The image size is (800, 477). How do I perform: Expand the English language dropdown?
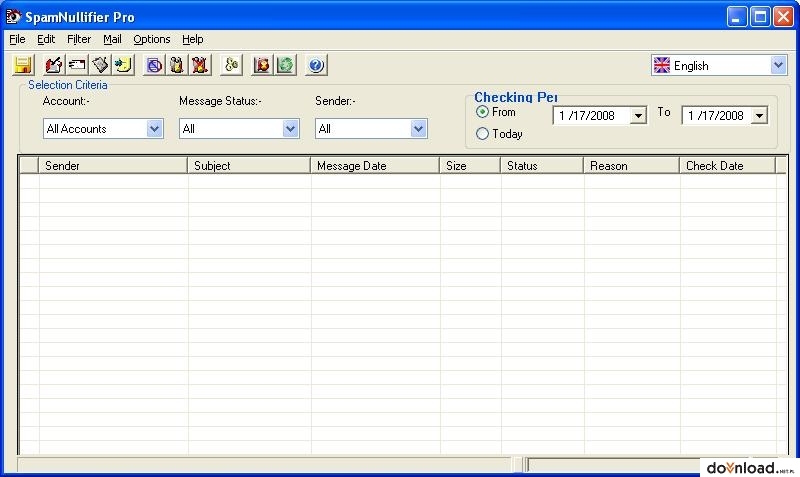[778, 65]
